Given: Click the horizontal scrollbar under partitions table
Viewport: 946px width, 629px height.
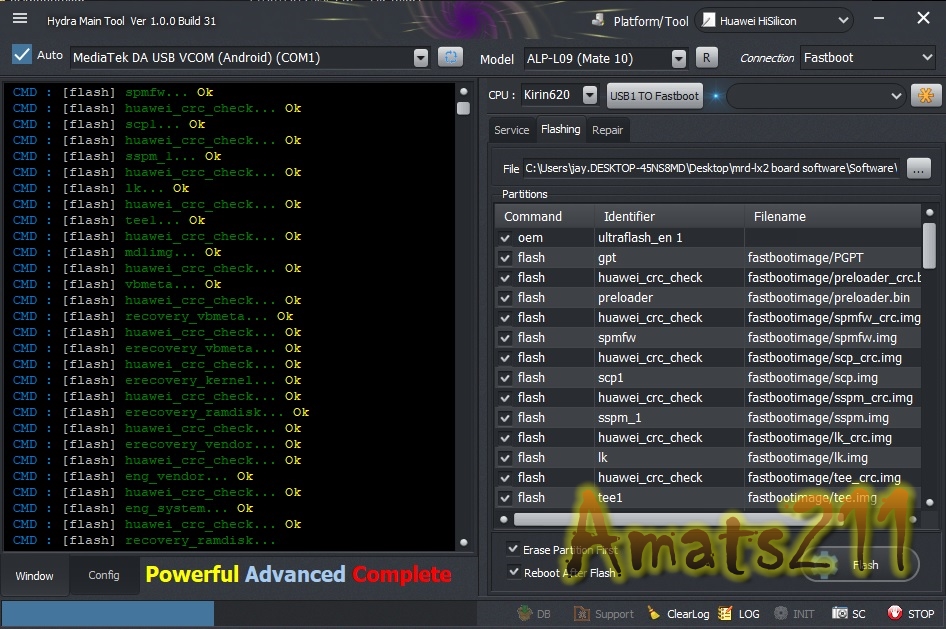Looking at the screenshot, I should (706, 519).
